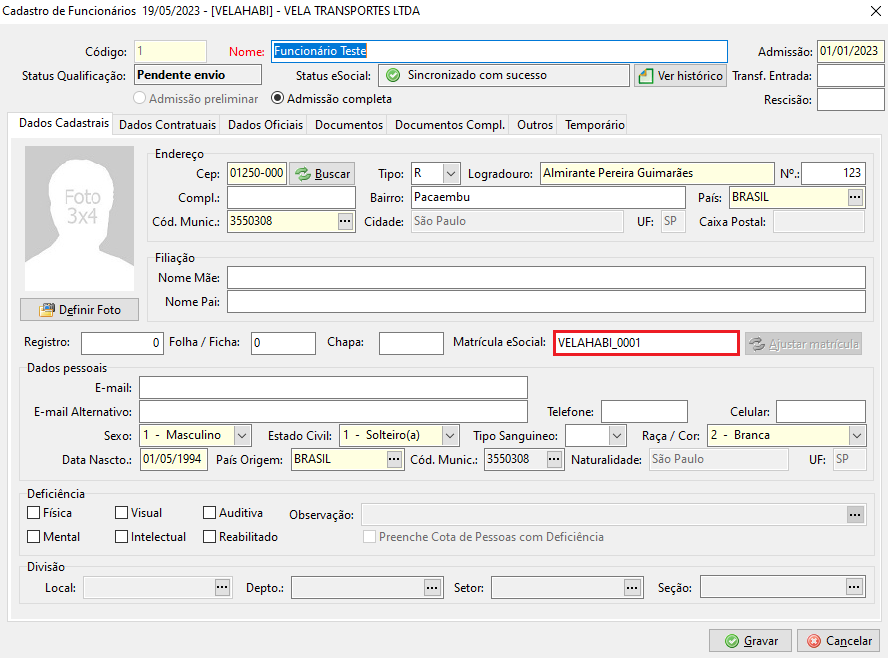This screenshot has height=658, width=888.
Task: Click the Nº. field showing 123
Action: 834,173
